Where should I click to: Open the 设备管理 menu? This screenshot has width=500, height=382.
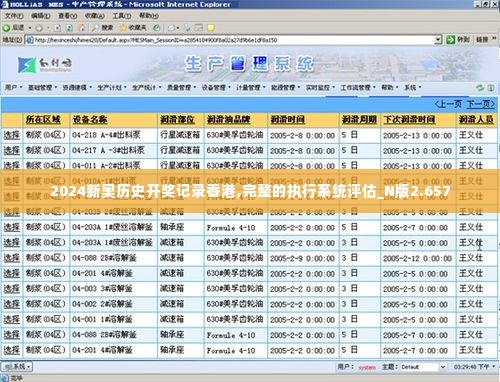216,88
